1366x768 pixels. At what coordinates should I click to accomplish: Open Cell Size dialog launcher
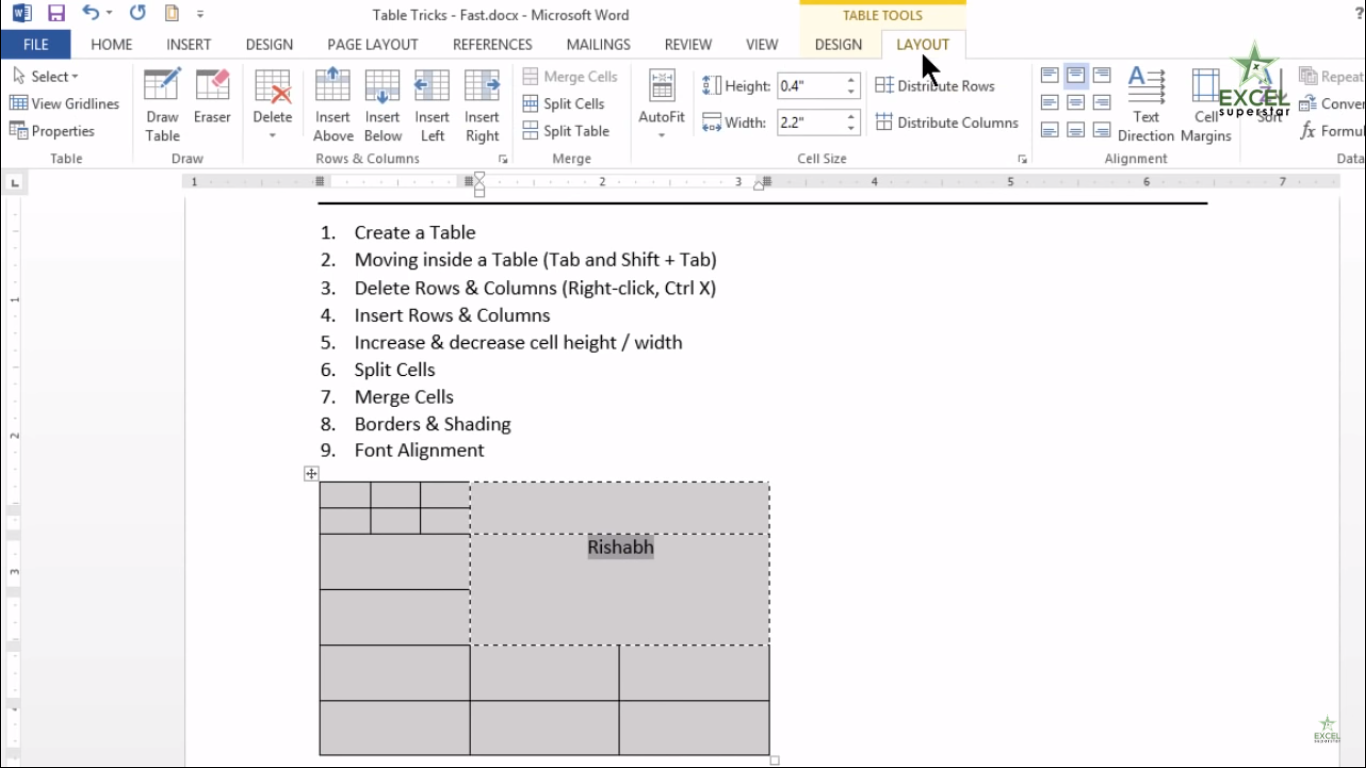[x=1022, y=159]
